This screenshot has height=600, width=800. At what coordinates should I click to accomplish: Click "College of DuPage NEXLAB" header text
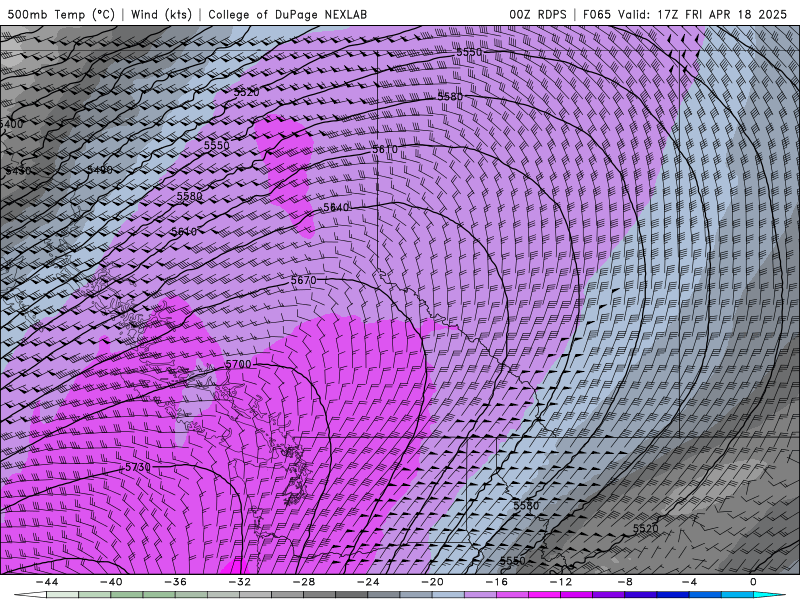[x=287, y=14]
